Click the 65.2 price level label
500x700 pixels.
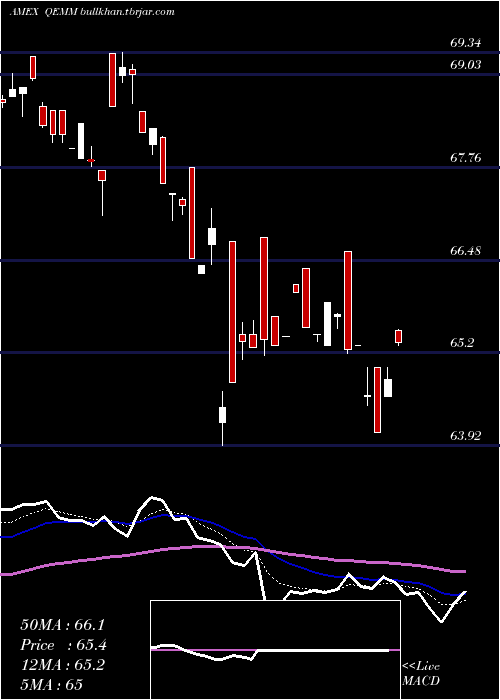pos(462,343)
